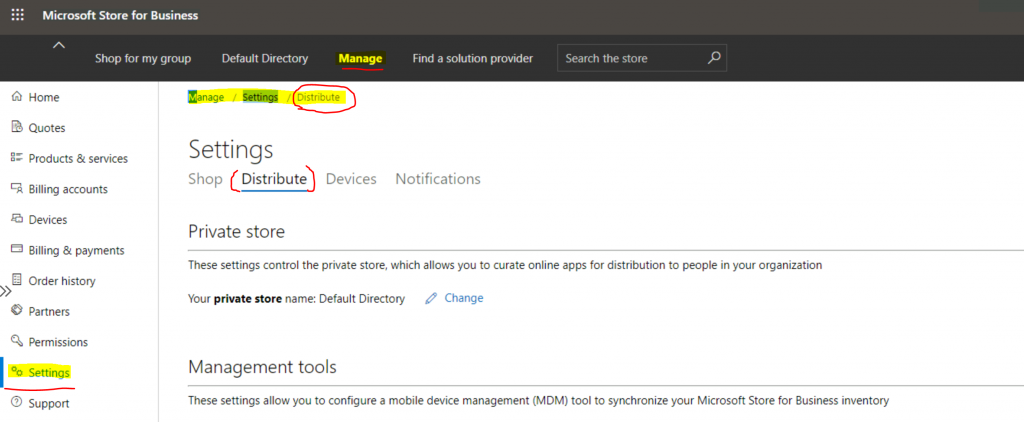The image size is (1024, 422).
Task: Click the Permissions key icon
Action: pos(17,341)
